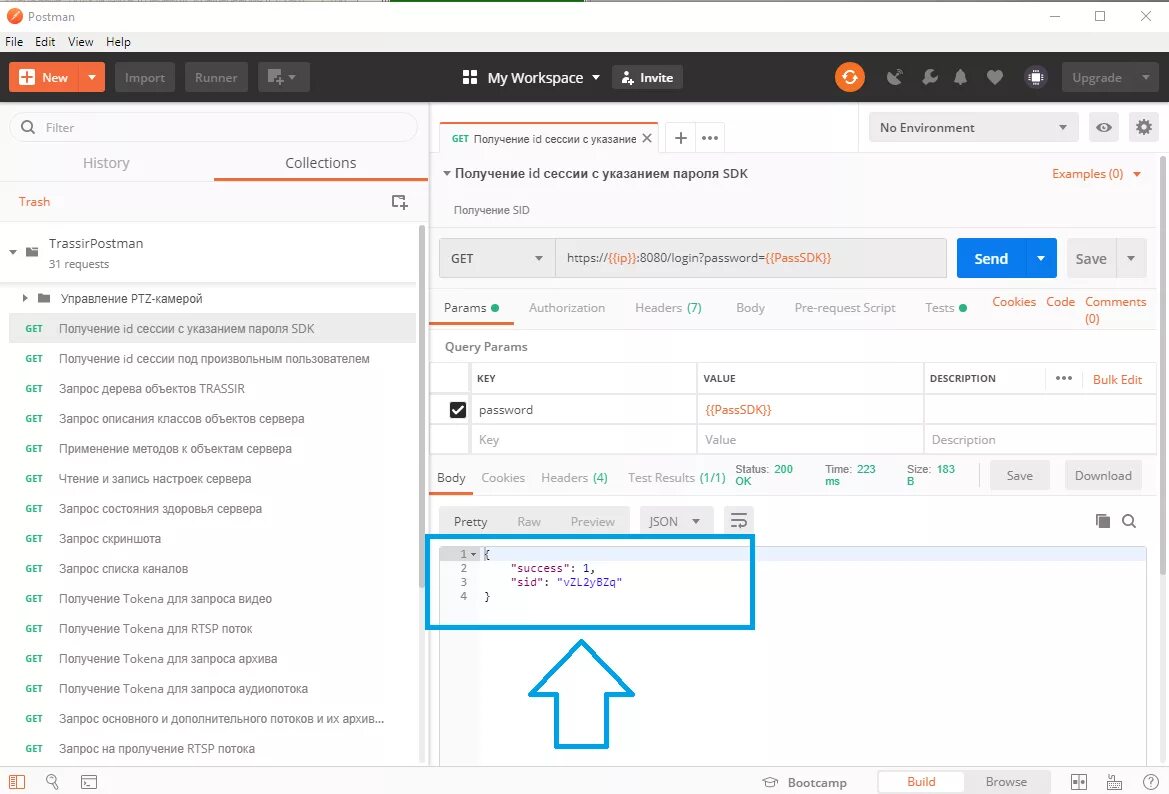Viewport: 1169px width, 794px height.
Task: Open environment quick look eye icon
Action: (x=1104, y=127)
